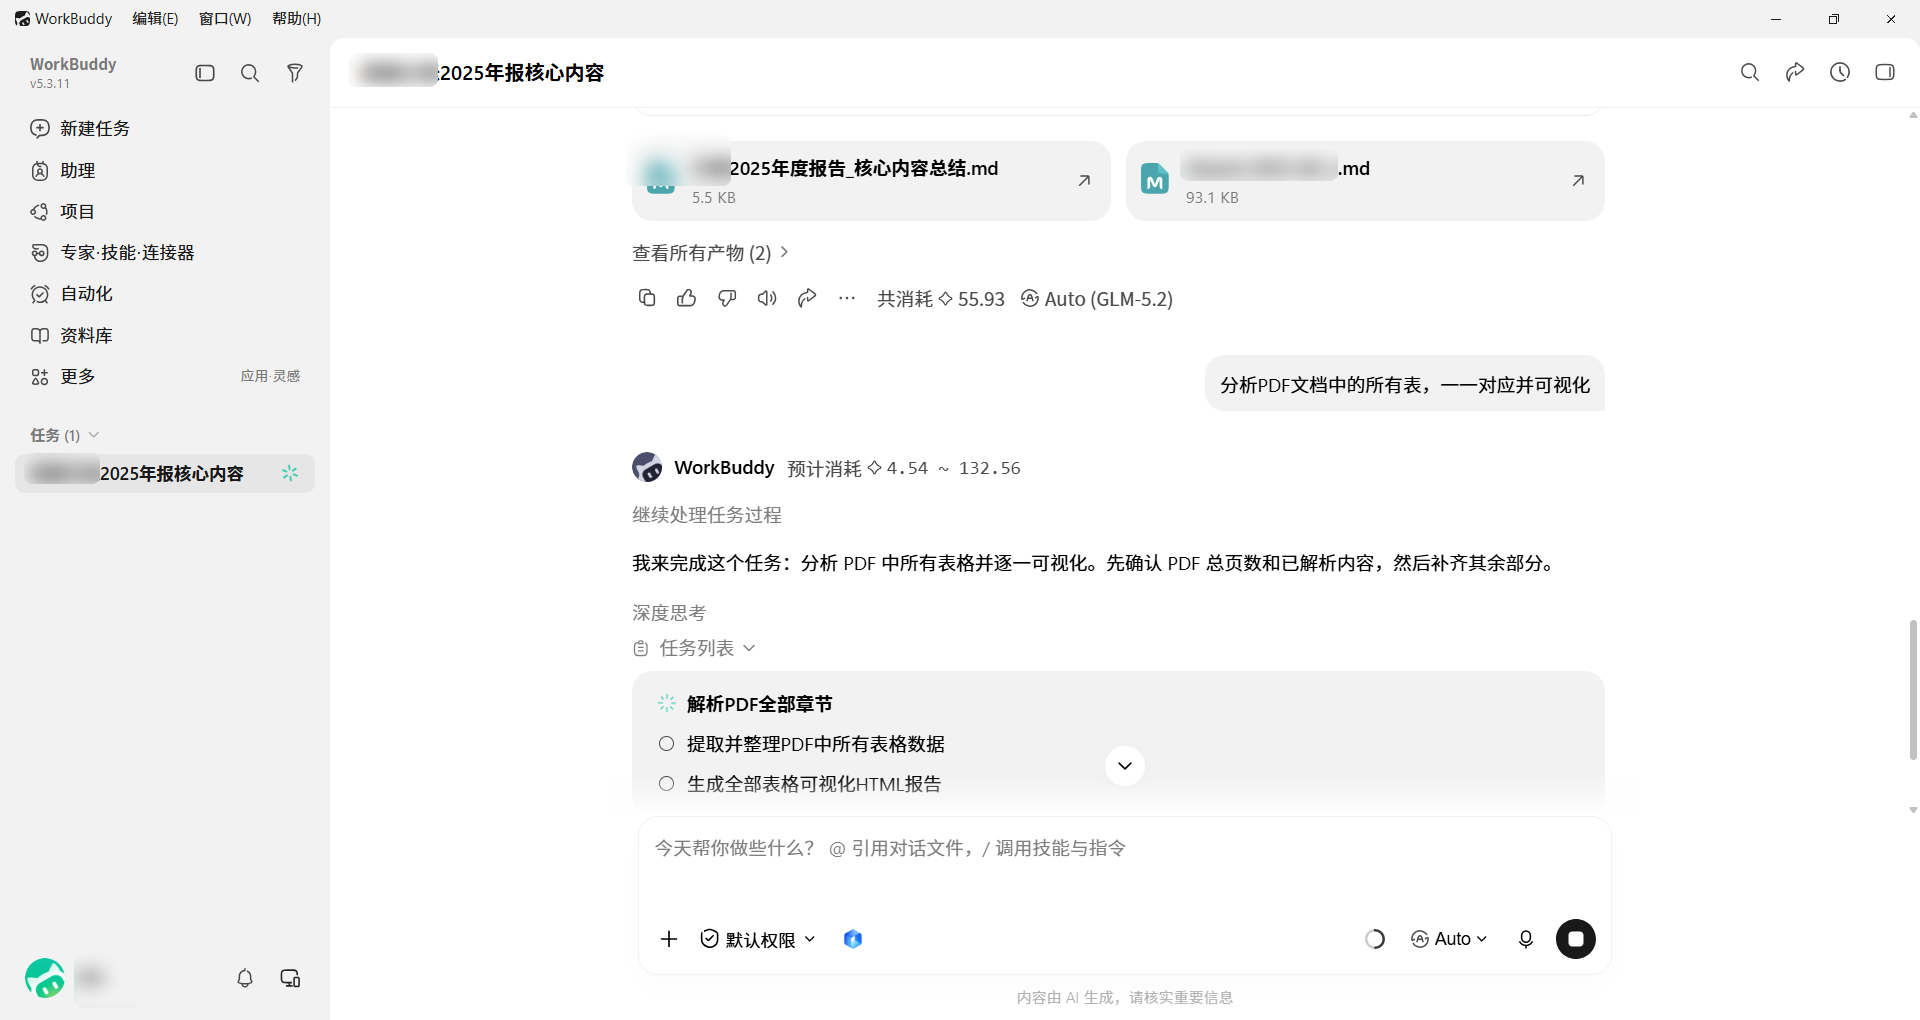Jump to the latest message with the down arrow
The height and width of the screenshot is (1020, 1920).
1125,766
